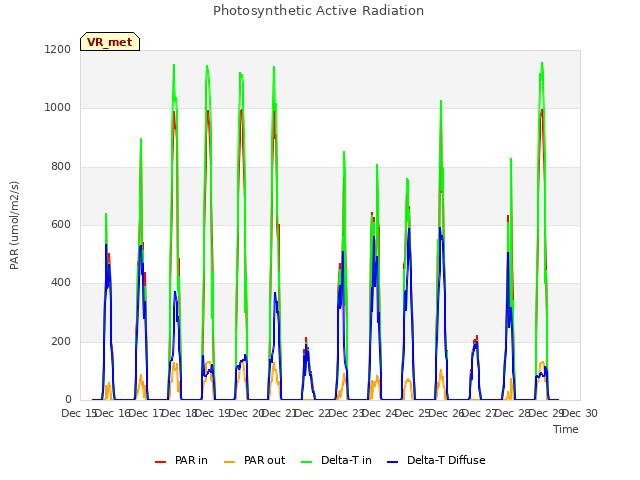Click the Time x-axis label
640x480 pixels.
pyautogui.click(x=566, y=429)
